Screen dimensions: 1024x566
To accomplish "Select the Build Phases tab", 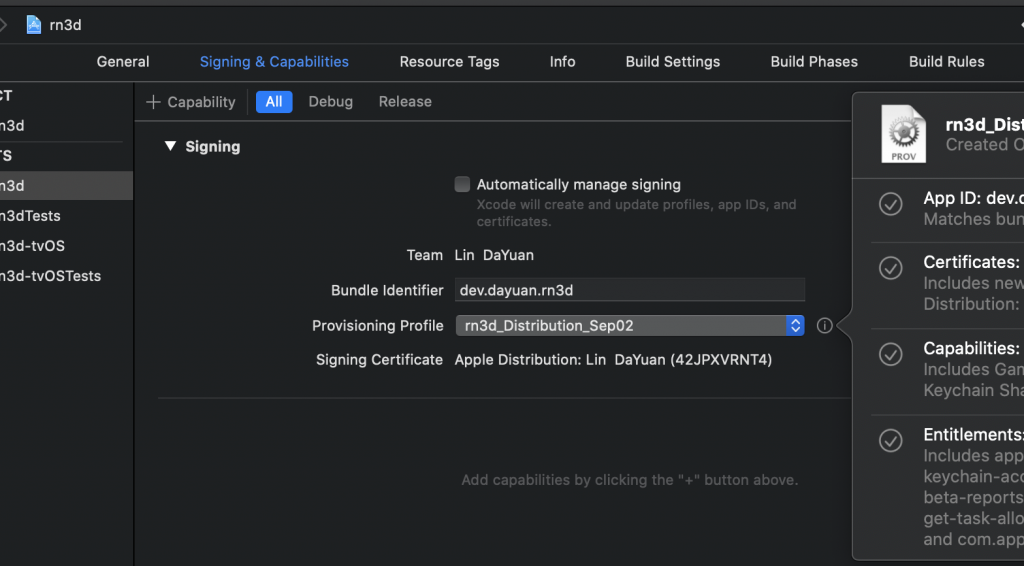I will tap(814, 62).
